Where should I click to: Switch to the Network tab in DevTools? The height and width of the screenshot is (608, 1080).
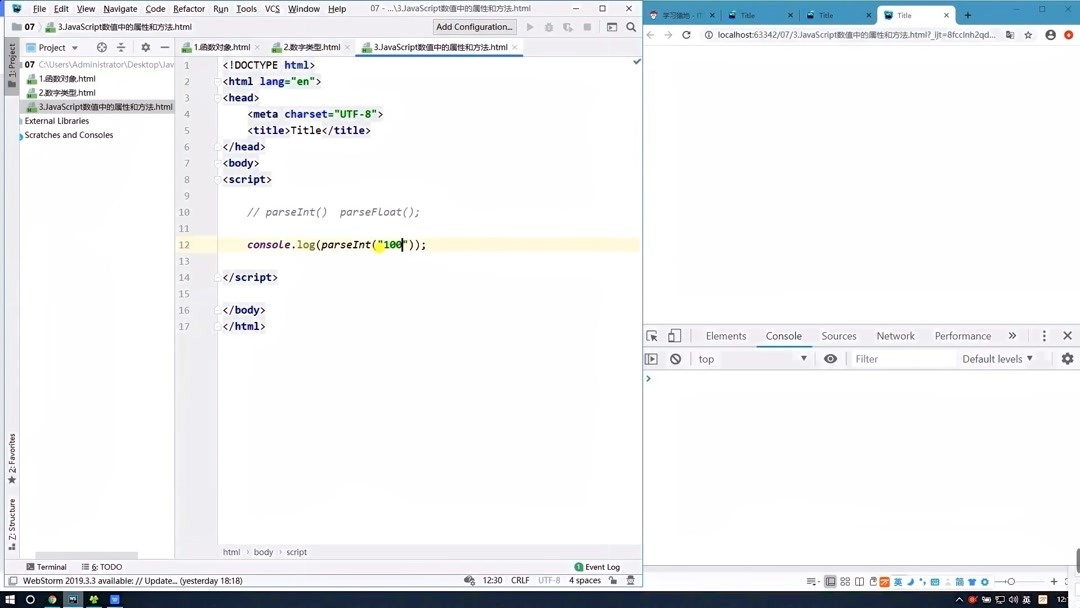coord(895,336)
